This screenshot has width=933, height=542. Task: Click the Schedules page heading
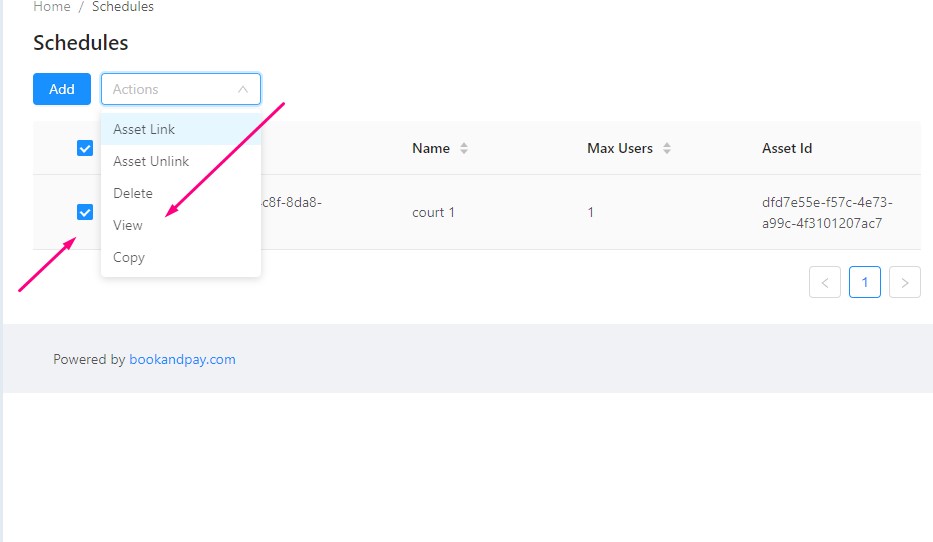[81, 43]
